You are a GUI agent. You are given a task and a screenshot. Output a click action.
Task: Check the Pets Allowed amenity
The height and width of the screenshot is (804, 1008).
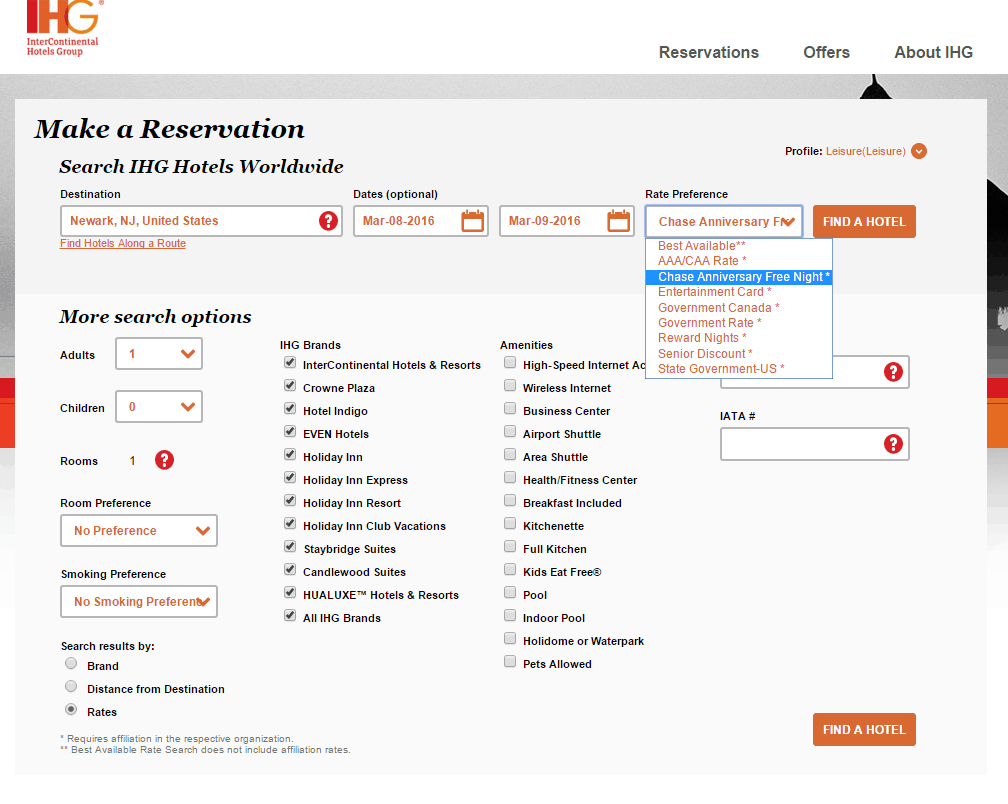coord(510,662)
